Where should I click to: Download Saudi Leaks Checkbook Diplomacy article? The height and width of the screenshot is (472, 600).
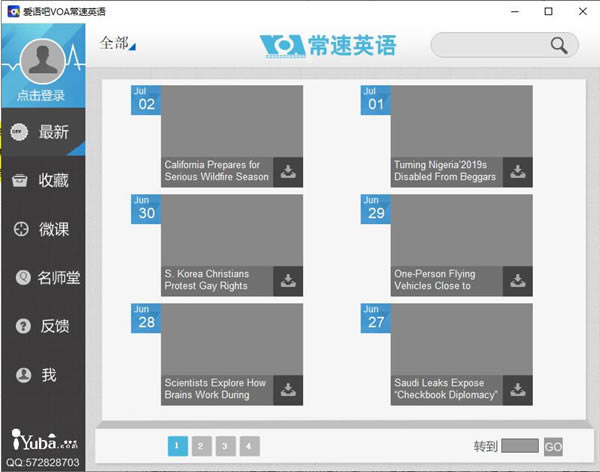pos(517,390)
